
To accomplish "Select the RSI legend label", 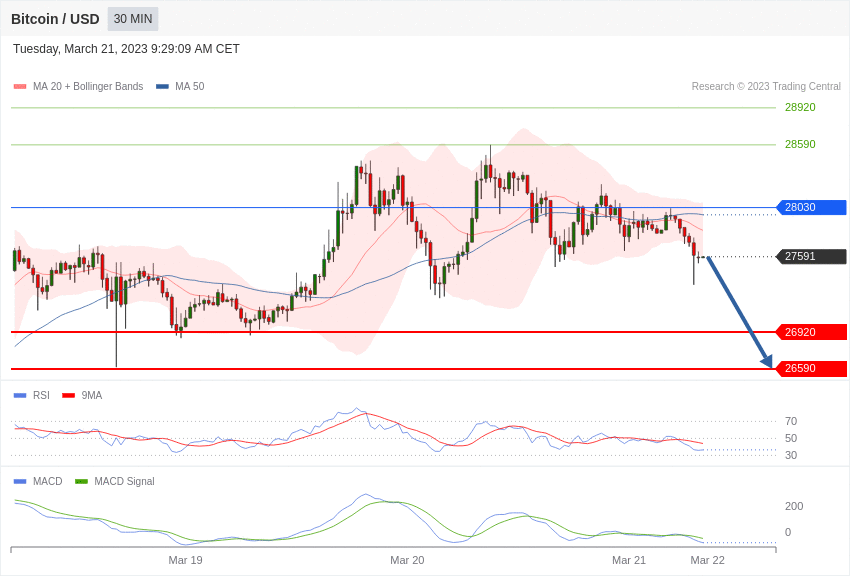I will click(41, 396).
